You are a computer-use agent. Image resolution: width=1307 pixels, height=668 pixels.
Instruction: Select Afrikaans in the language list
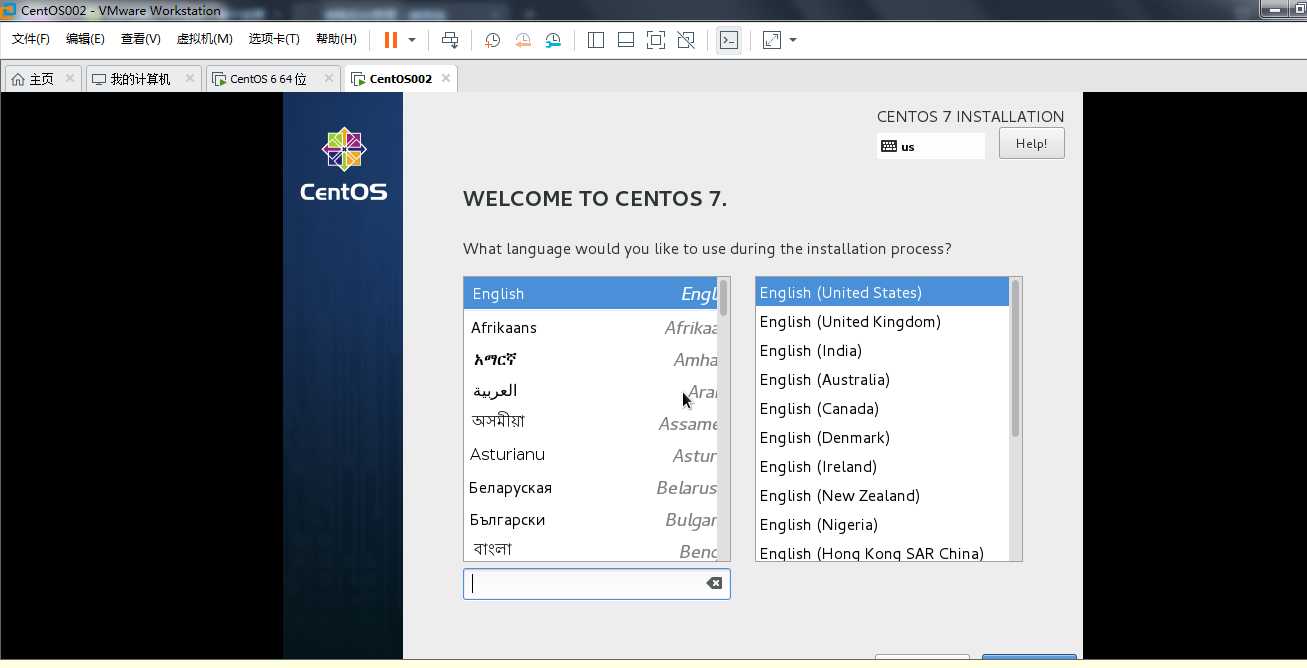[x=590, y=327]
